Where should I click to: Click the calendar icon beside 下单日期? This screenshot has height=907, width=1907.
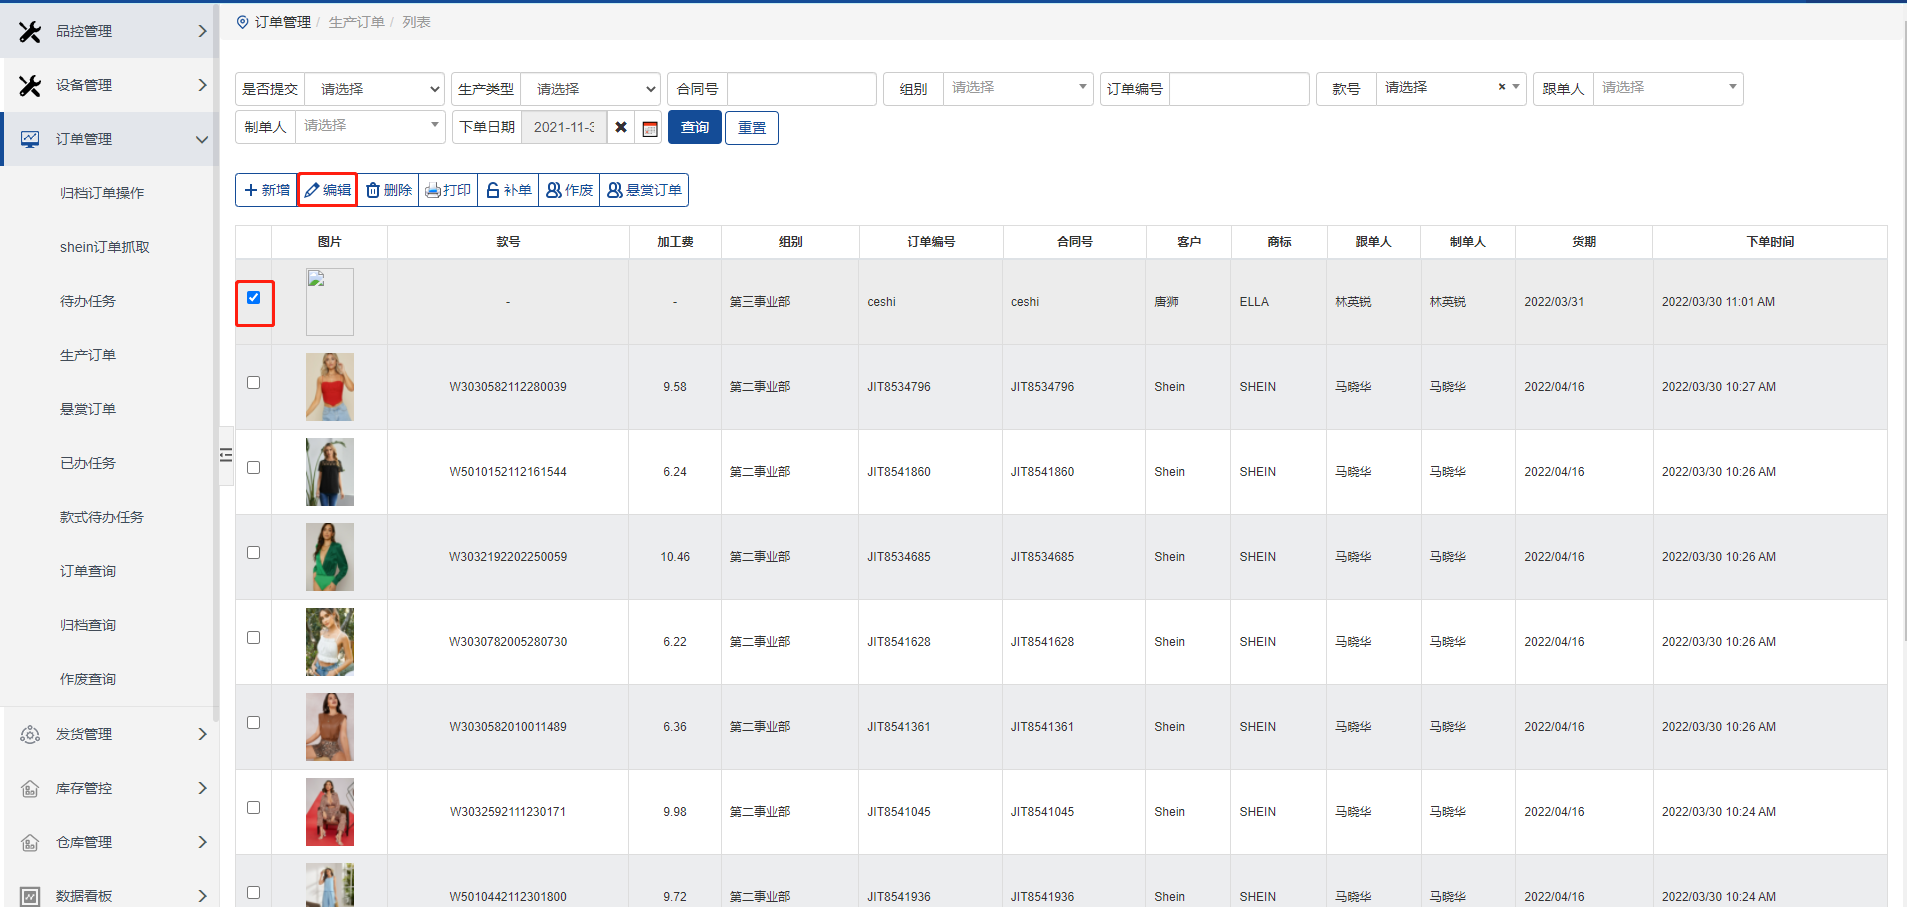click(650, 128)
